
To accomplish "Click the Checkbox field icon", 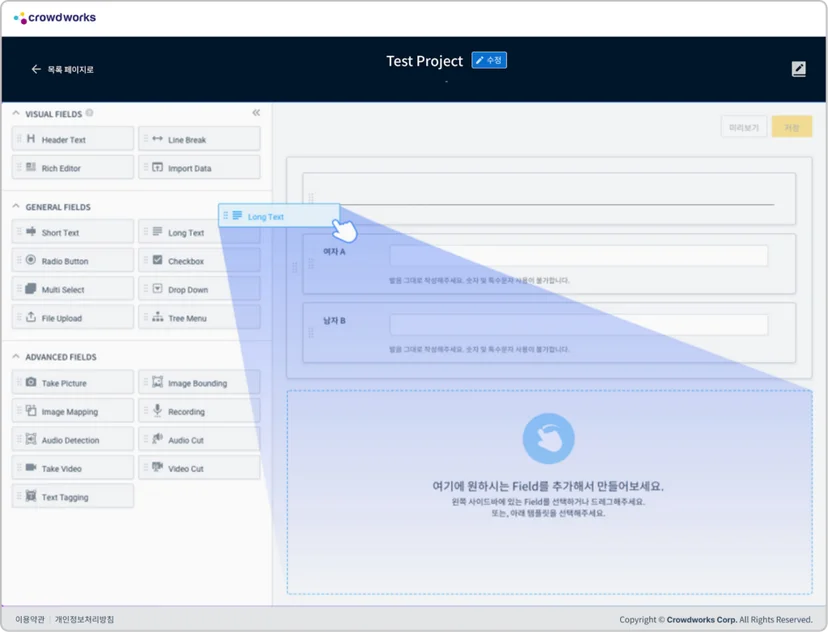I will (157, 260).
